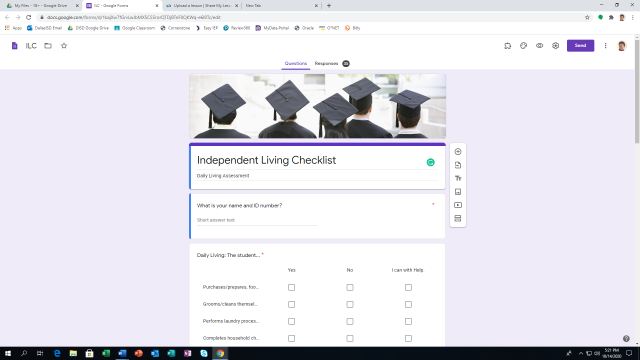Image resolution: width=640 pixels, height=360 pixels.
Task: Add question from side toolbar
Action: point(458,151)
